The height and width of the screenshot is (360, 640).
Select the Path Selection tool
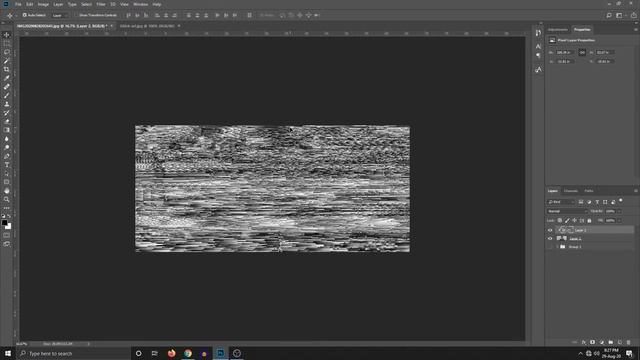click(7, 173)
